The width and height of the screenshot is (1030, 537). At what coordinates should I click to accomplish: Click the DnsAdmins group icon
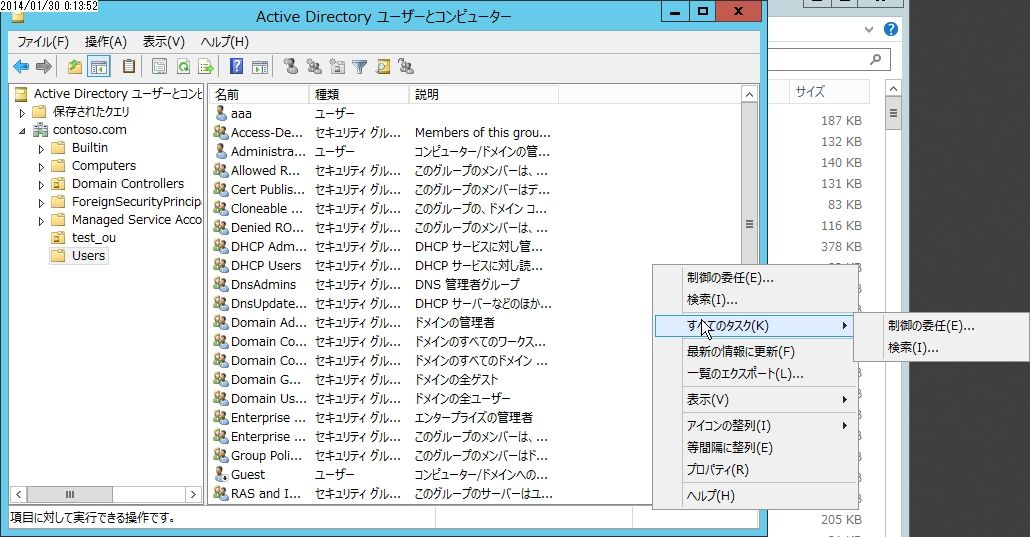pos(221,284)
